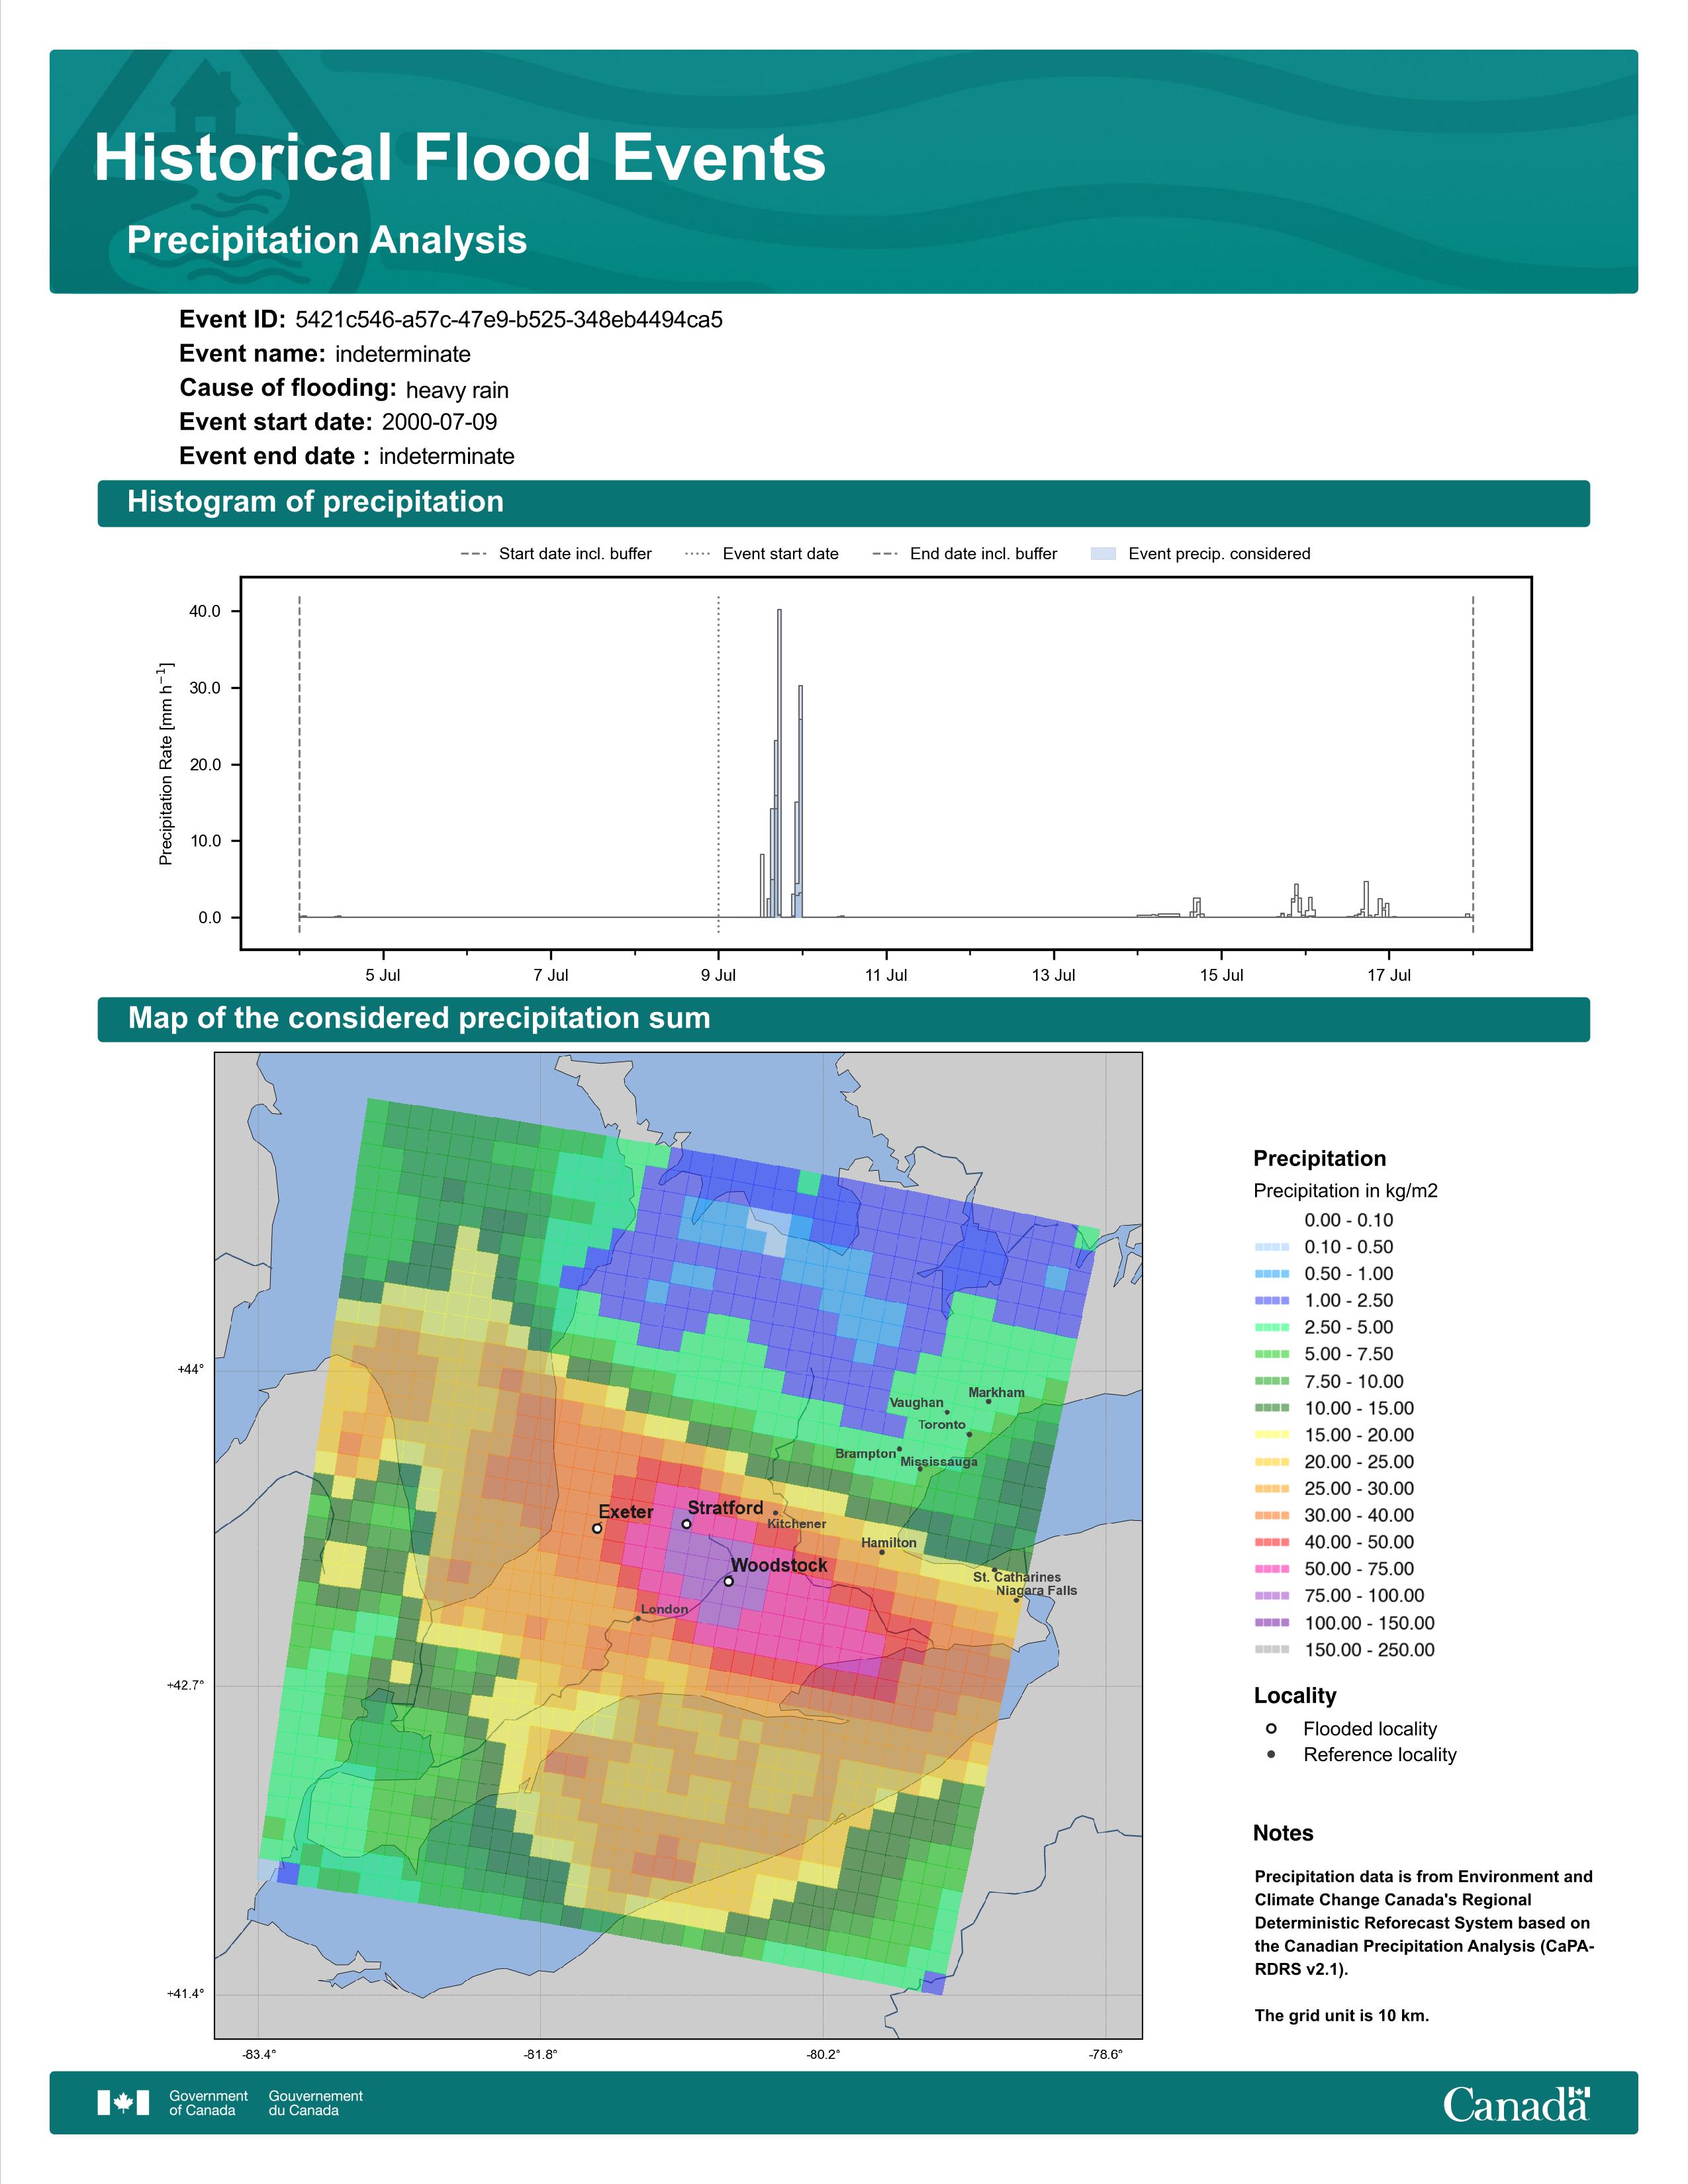The height and width of the screenshot is (2184, 1688).
Task: Click the 150.00 - 250.00 legend swatch
Action: click(x=1271, y=1650)
